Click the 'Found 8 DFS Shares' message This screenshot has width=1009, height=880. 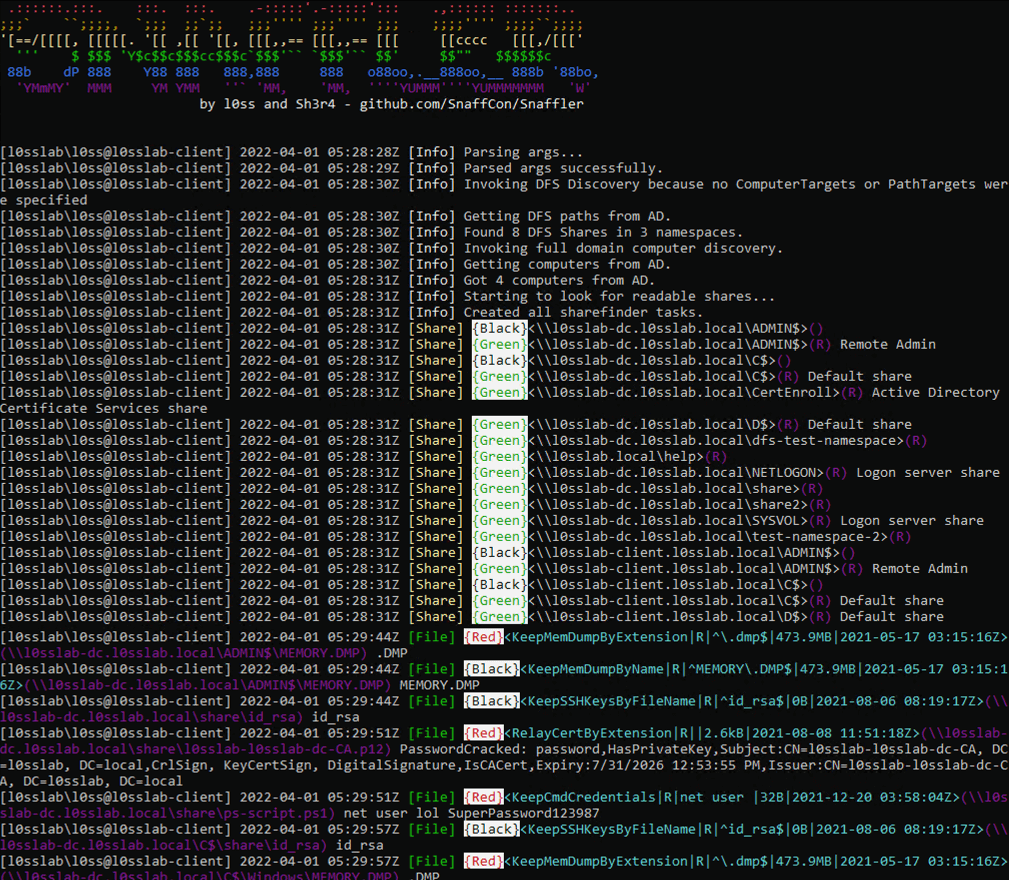pyautogui.click(x=603, y=232)
